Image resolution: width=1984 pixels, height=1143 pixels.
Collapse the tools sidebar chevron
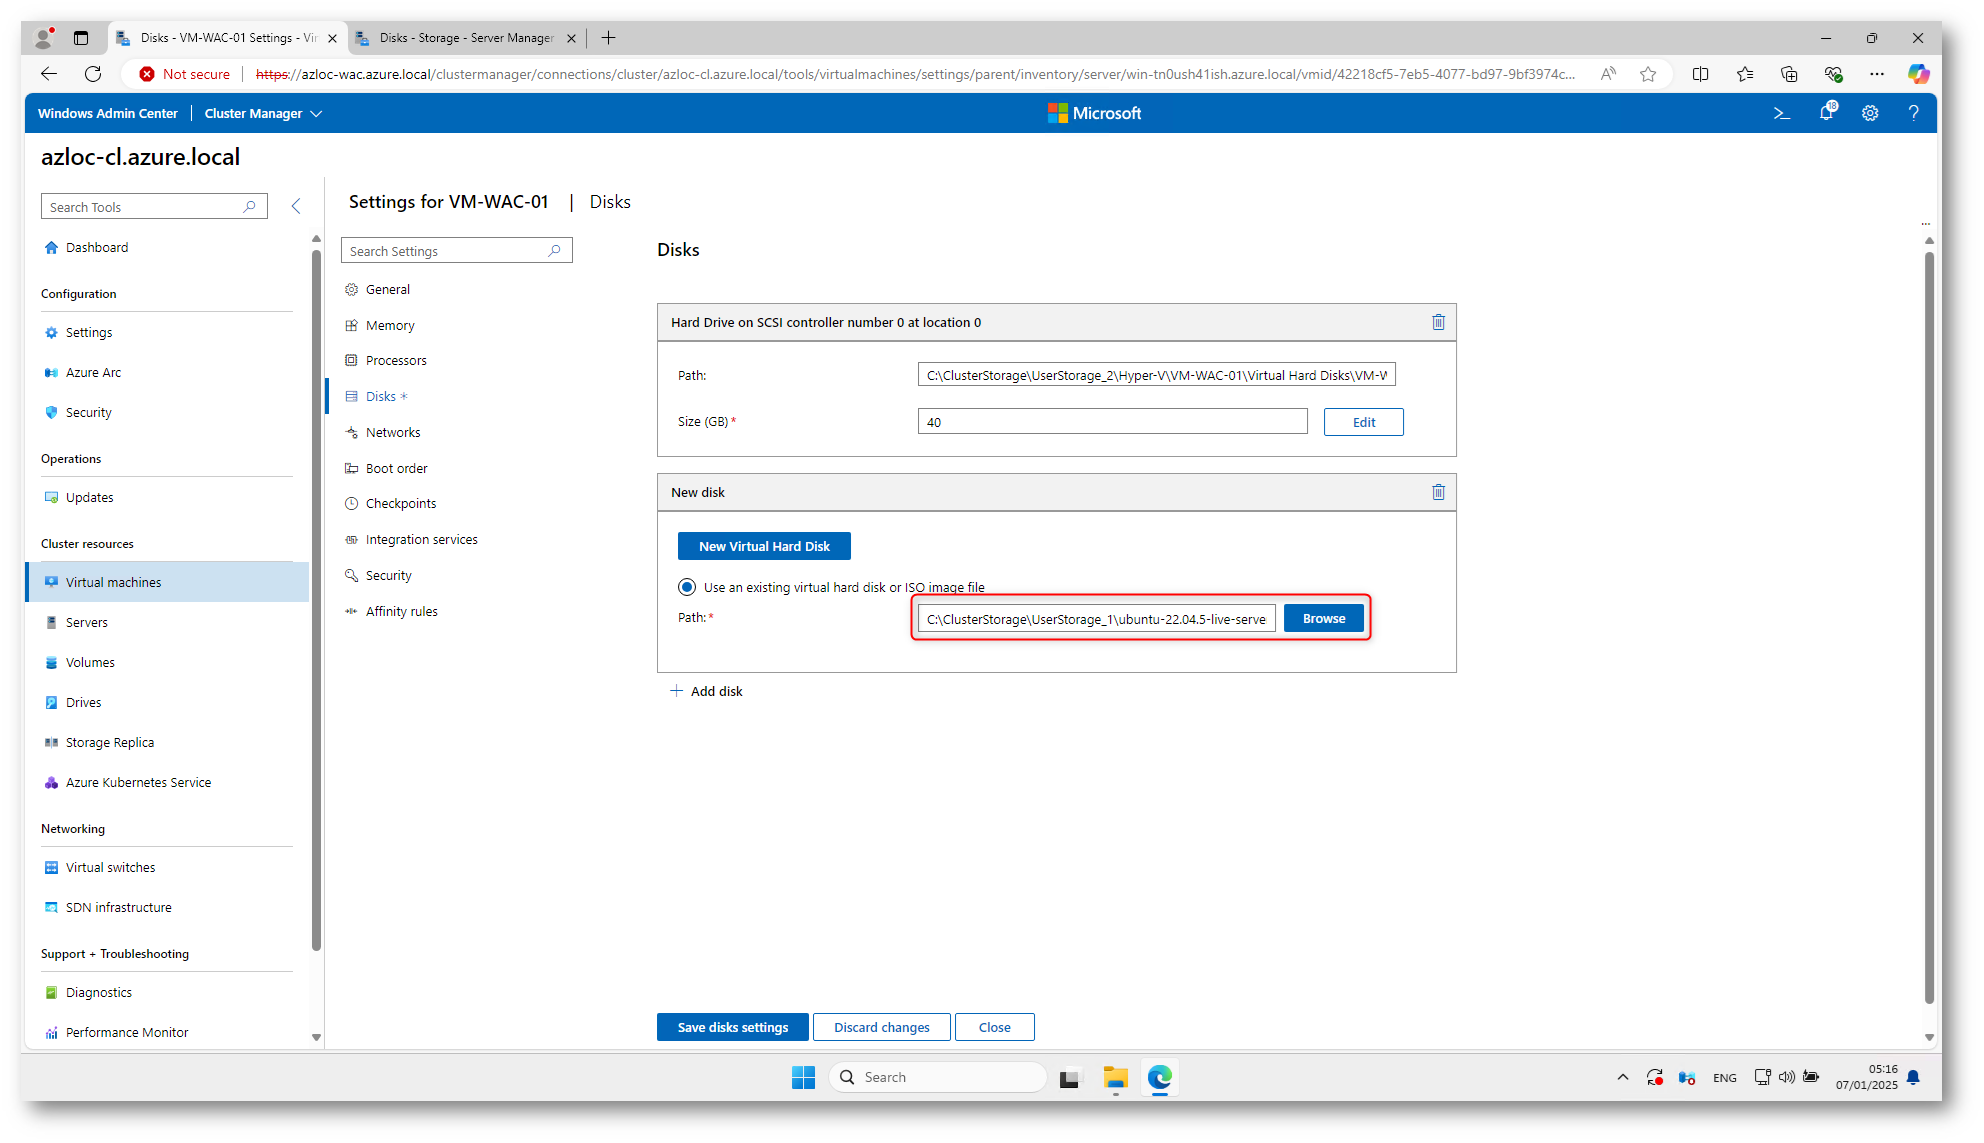click(x=296, y=206)
